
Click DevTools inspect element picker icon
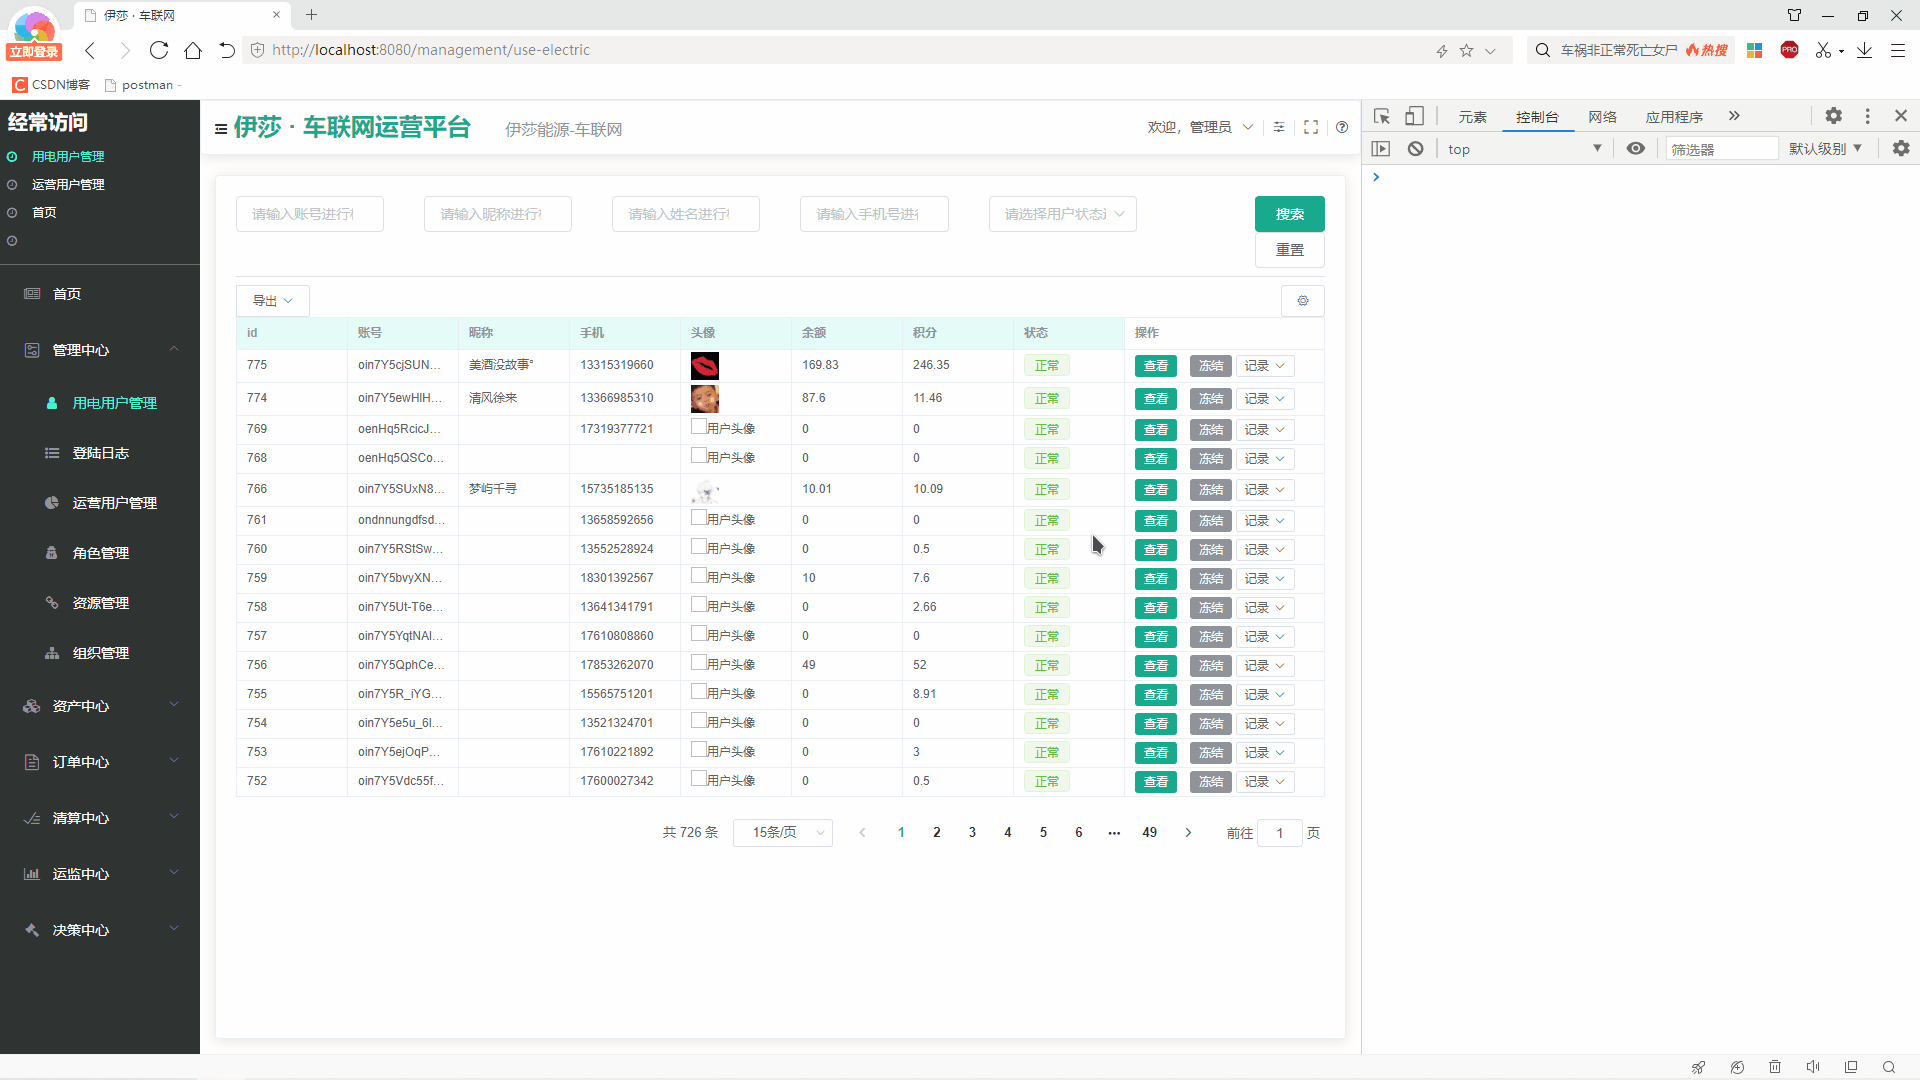1382,116
